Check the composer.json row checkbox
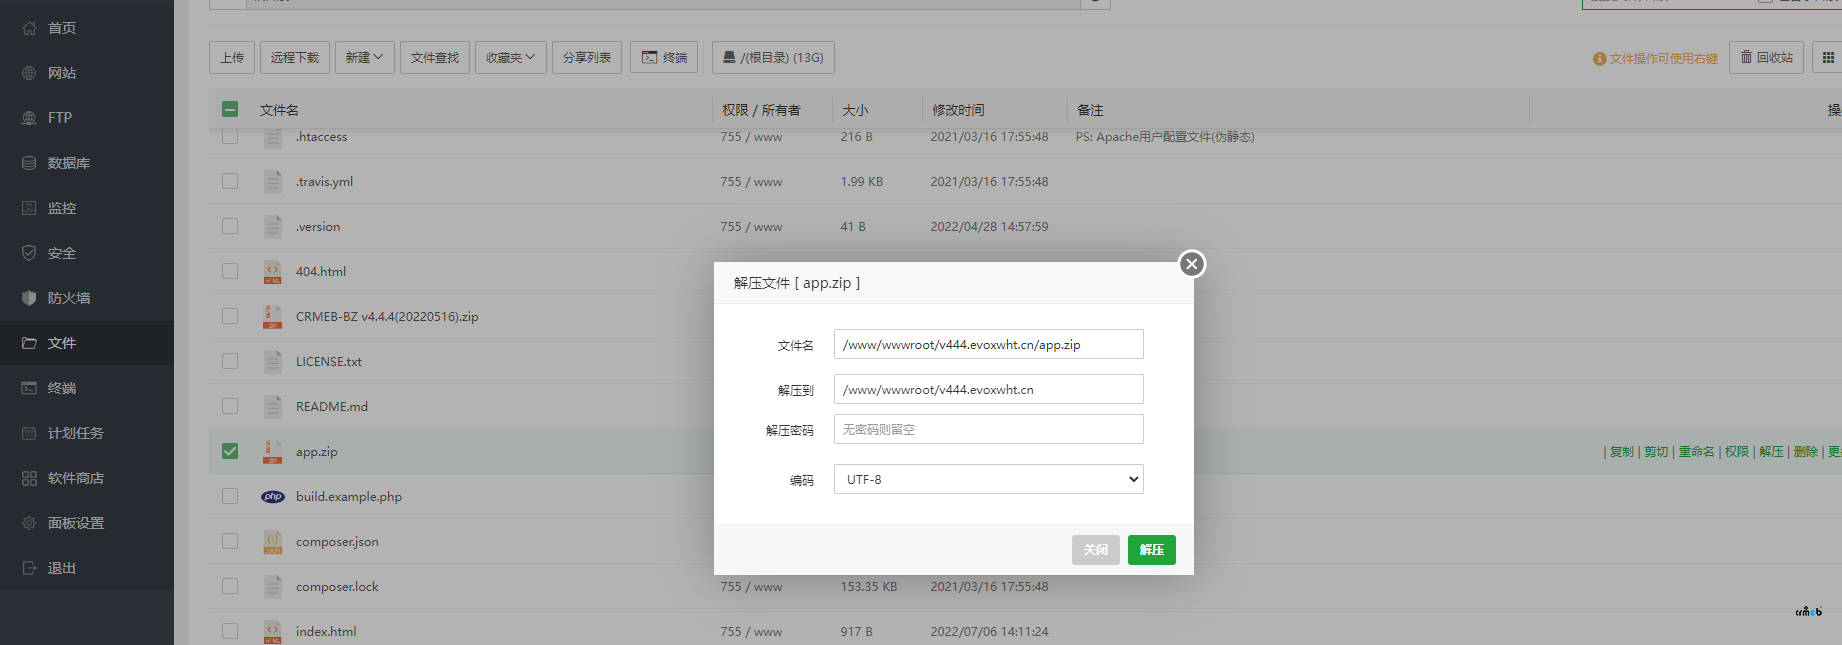1842x645 pixels. [x=230, y=541]
